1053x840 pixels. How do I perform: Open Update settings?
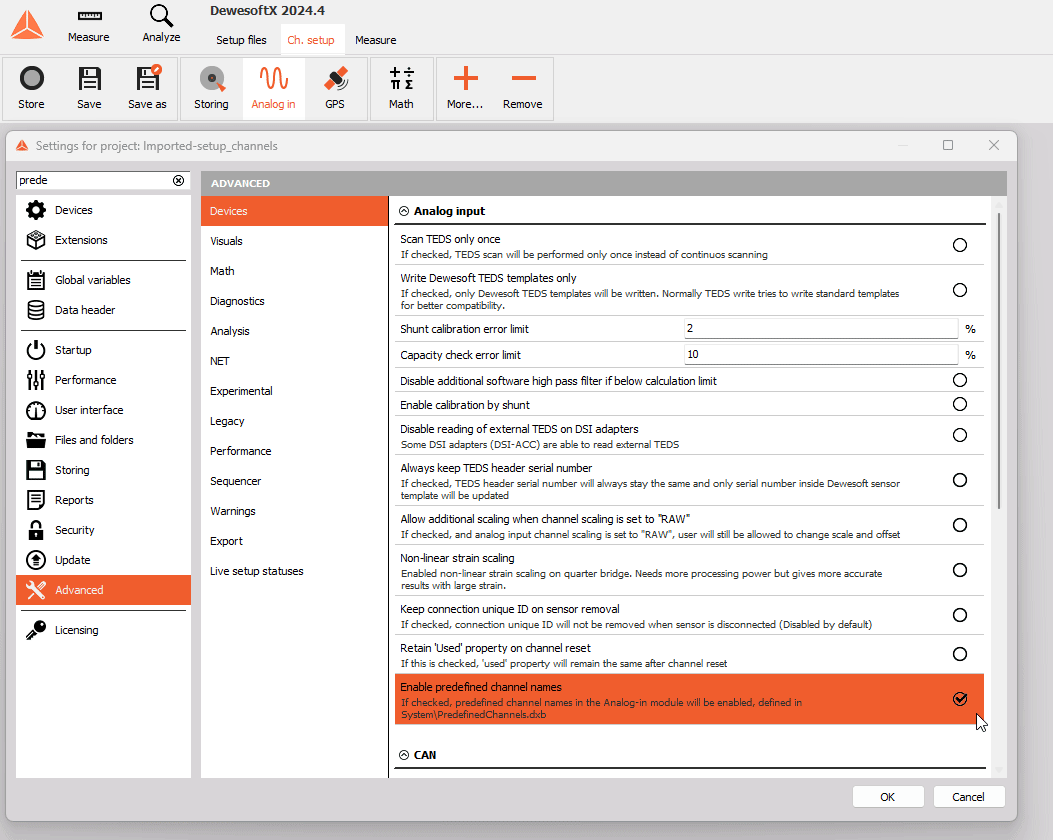[x=103, y=560]
